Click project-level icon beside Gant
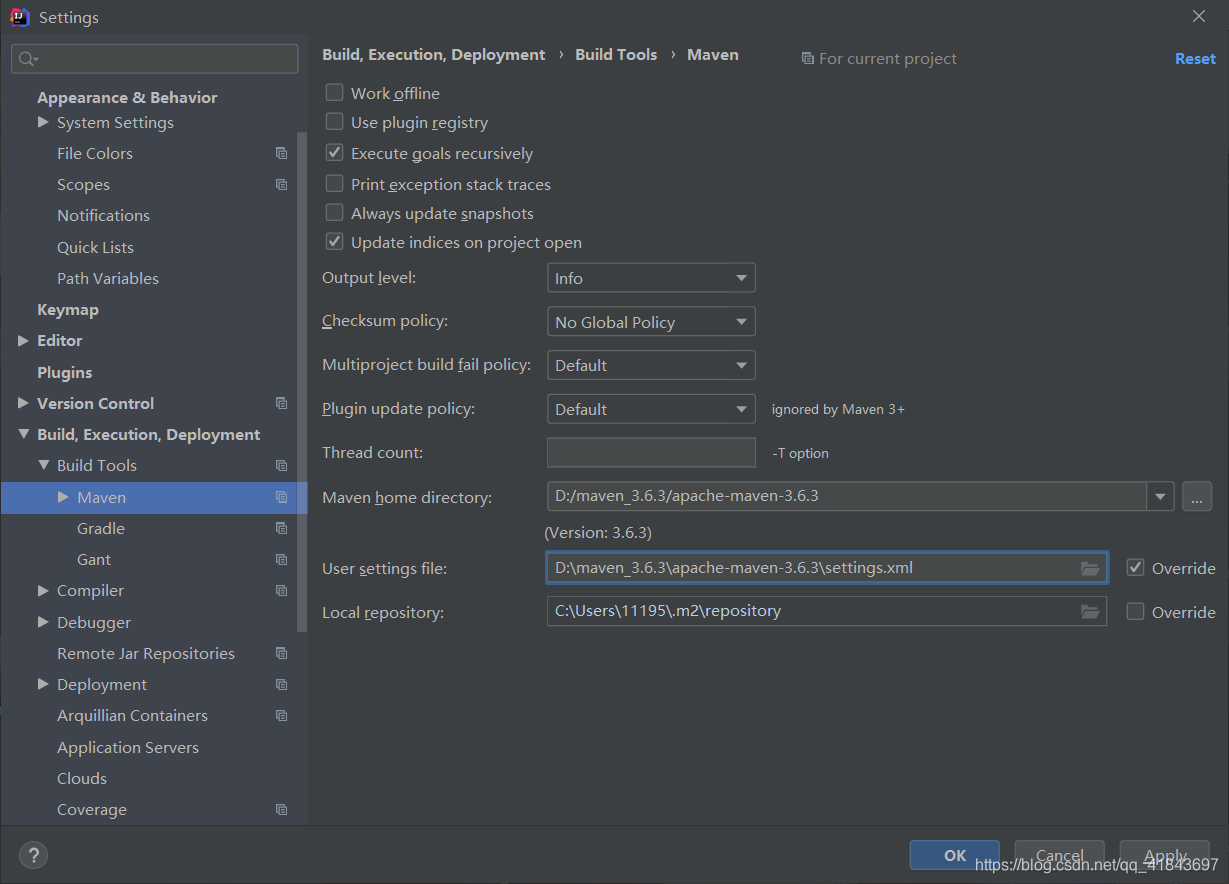Image resolution: width=1229 pixels, height=884 pixels. tap(281, 560)
